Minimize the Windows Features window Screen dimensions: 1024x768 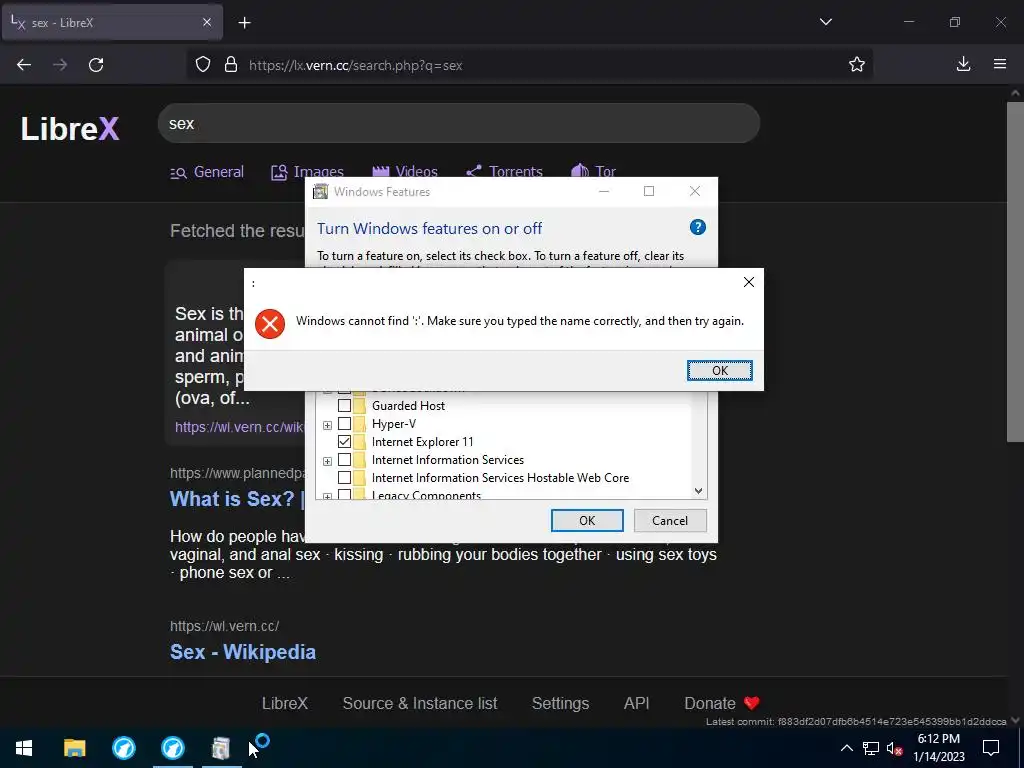point(603,191)
